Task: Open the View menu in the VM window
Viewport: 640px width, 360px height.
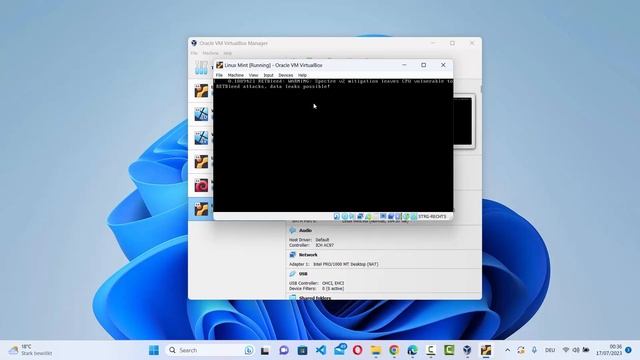Action: [x=253, y=75]
